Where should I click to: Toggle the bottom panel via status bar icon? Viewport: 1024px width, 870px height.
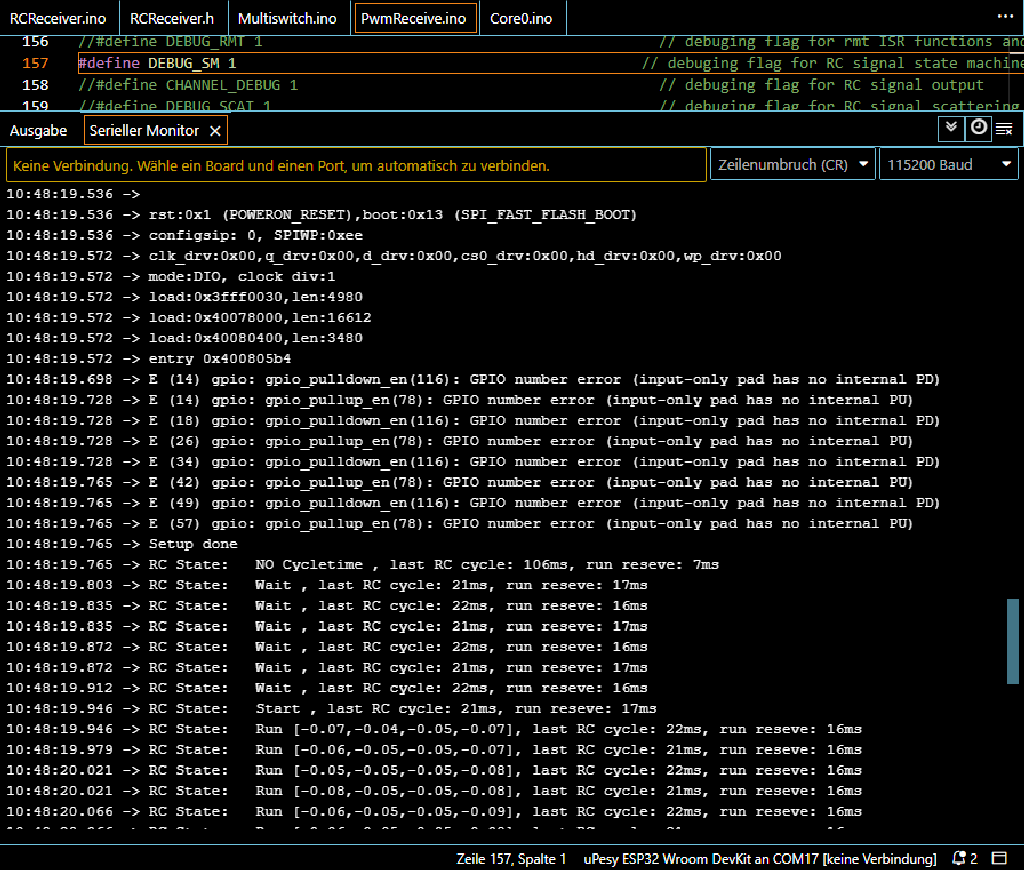coord(999,858)
